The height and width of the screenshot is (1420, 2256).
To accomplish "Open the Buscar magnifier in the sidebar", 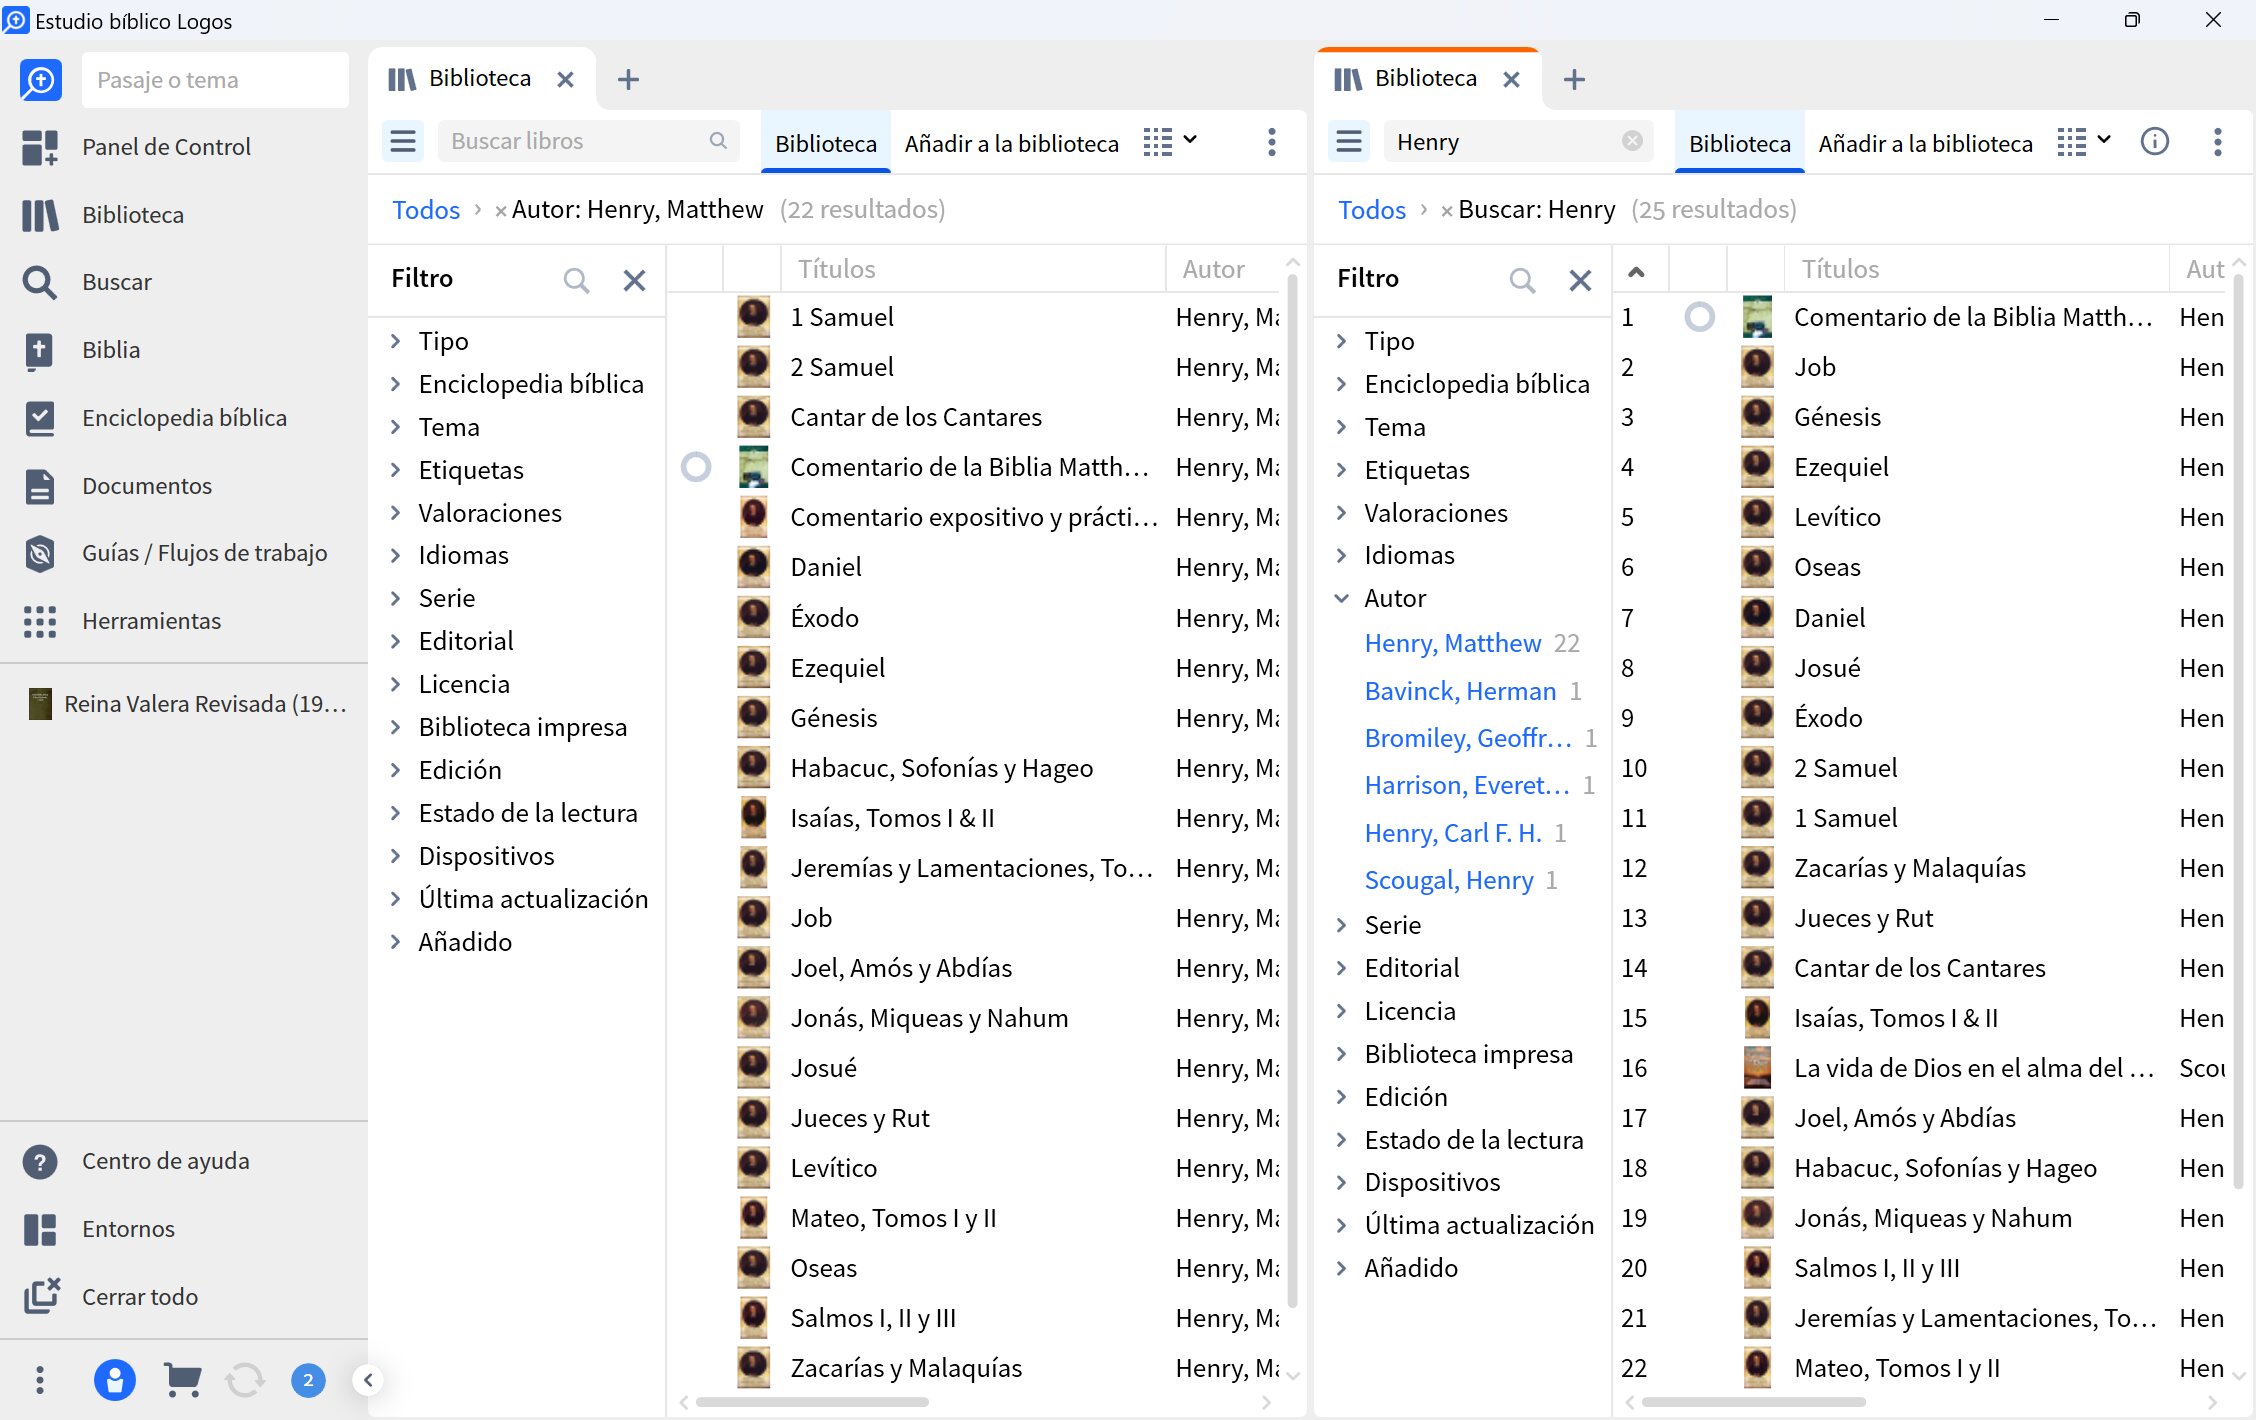I will 40,282.
